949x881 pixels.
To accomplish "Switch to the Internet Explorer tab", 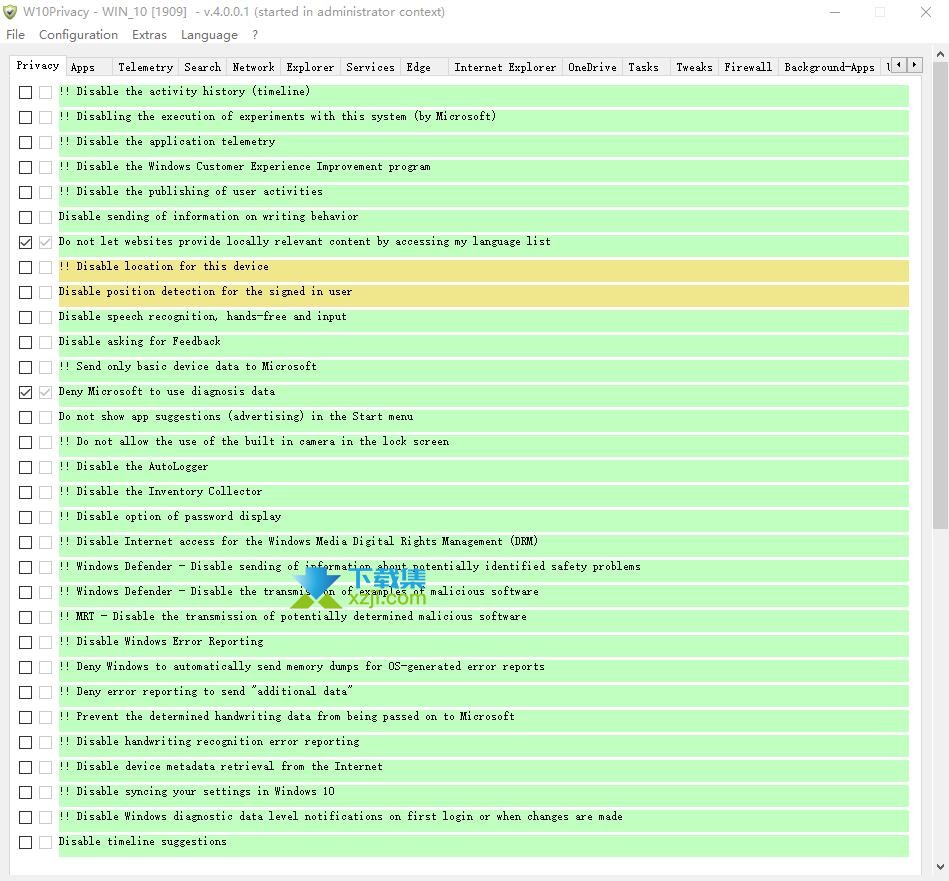I will [505, 67].
